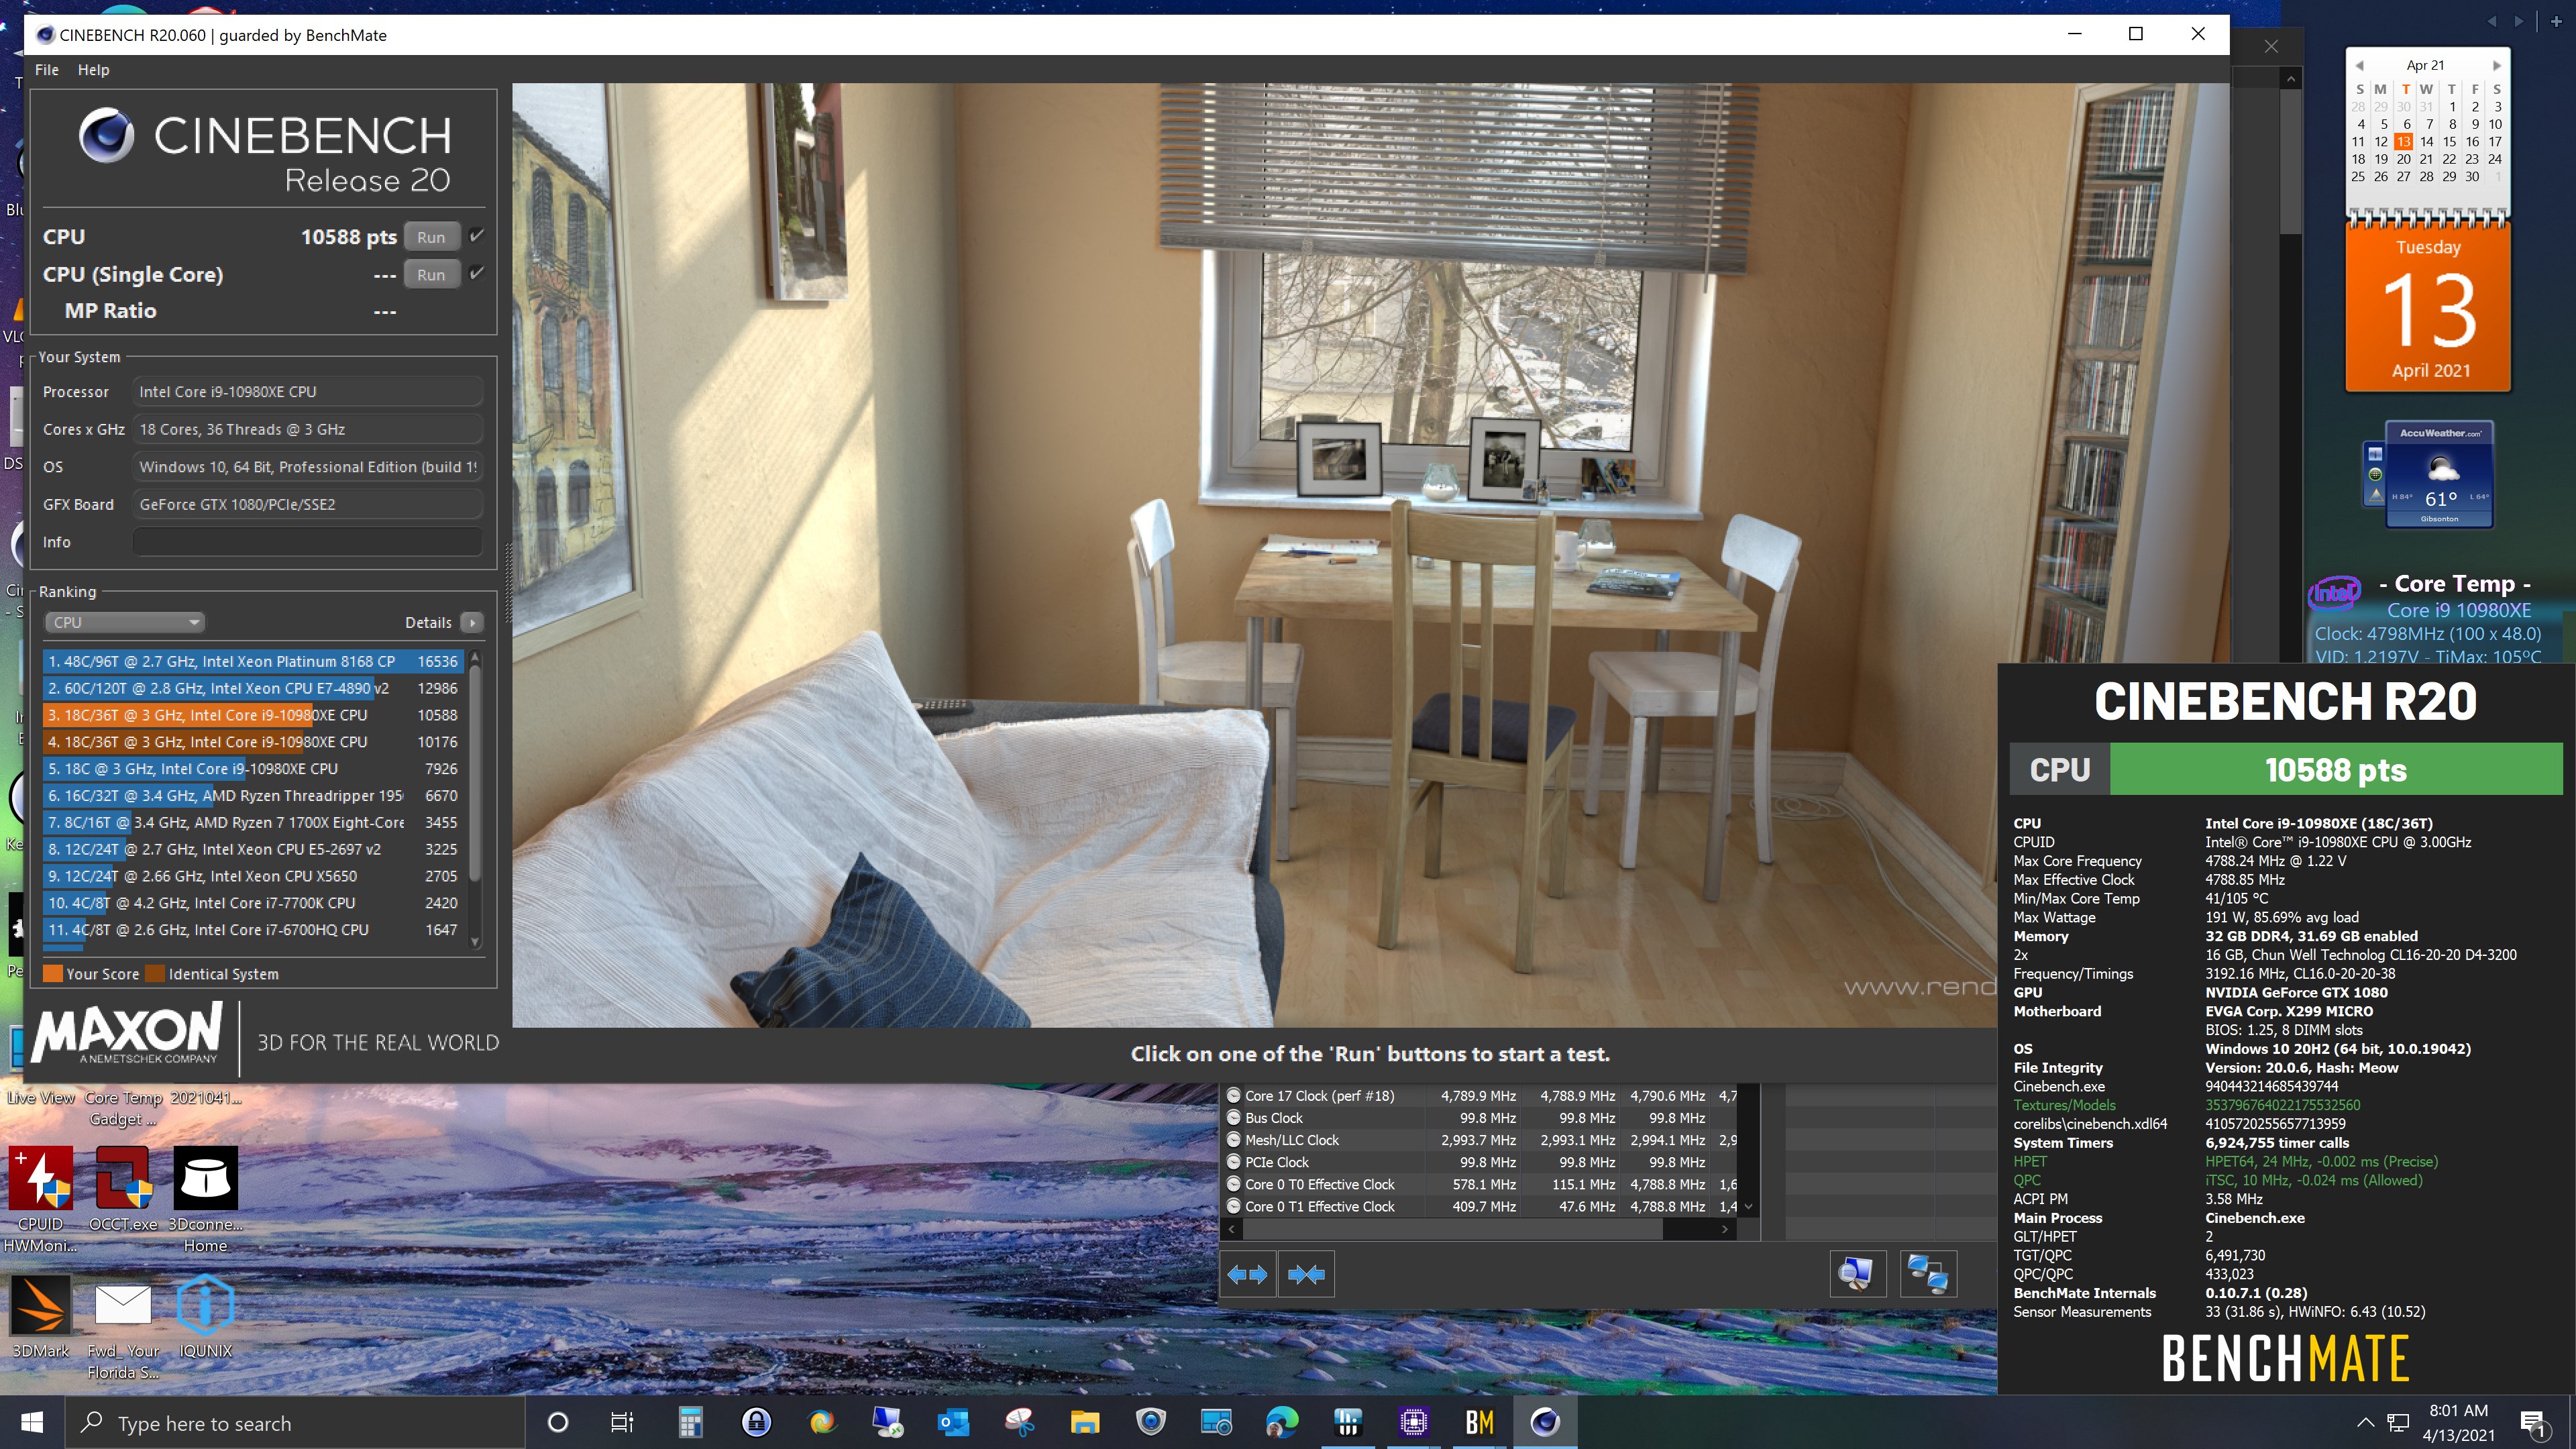Go to next month in calendar gadget
This screenshot has height=1449, width=2576.
pos(2496,65)
